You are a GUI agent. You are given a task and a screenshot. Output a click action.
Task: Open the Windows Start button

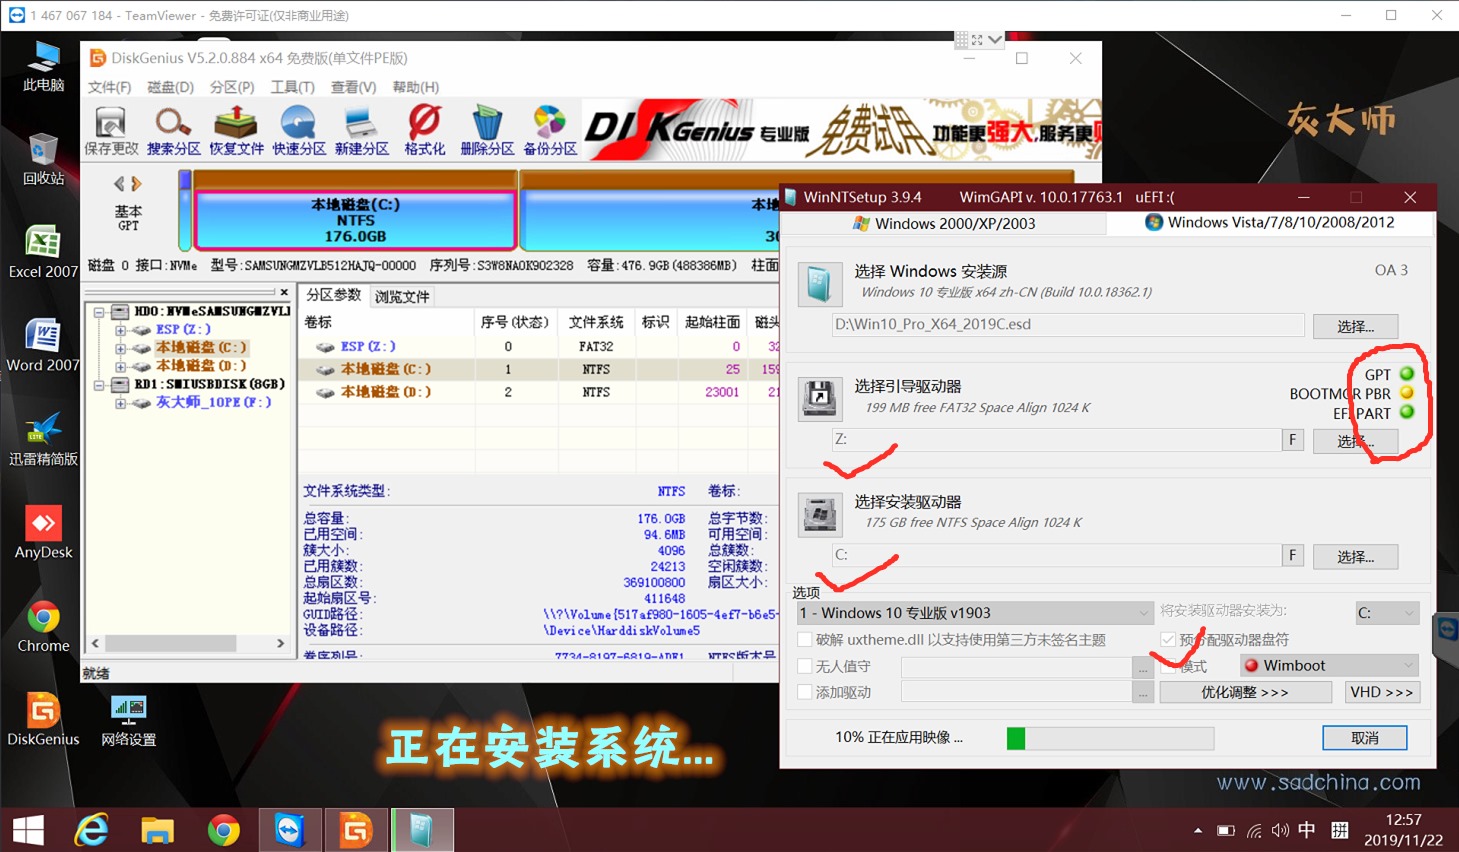tap(28, 830)
